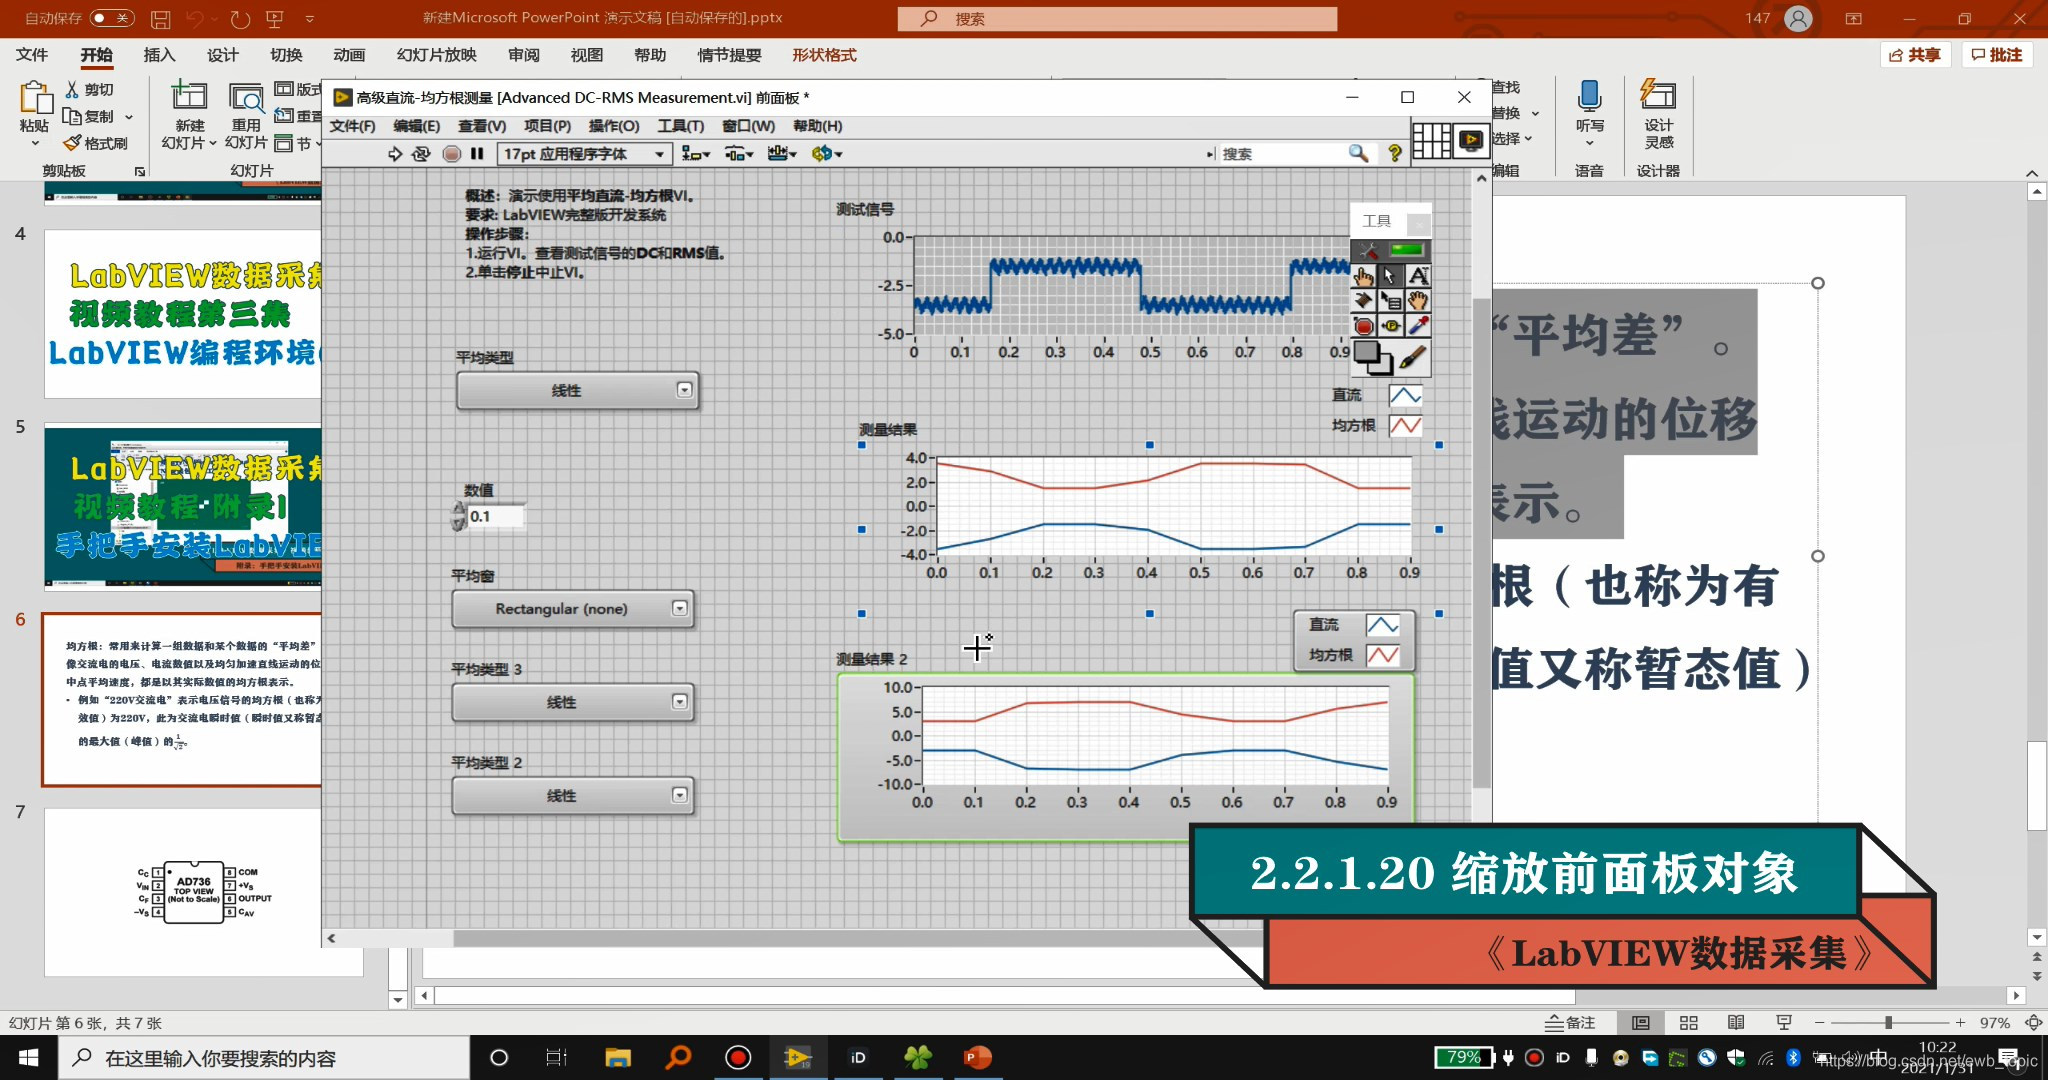Open the 17pt application font dropdown

584,154
